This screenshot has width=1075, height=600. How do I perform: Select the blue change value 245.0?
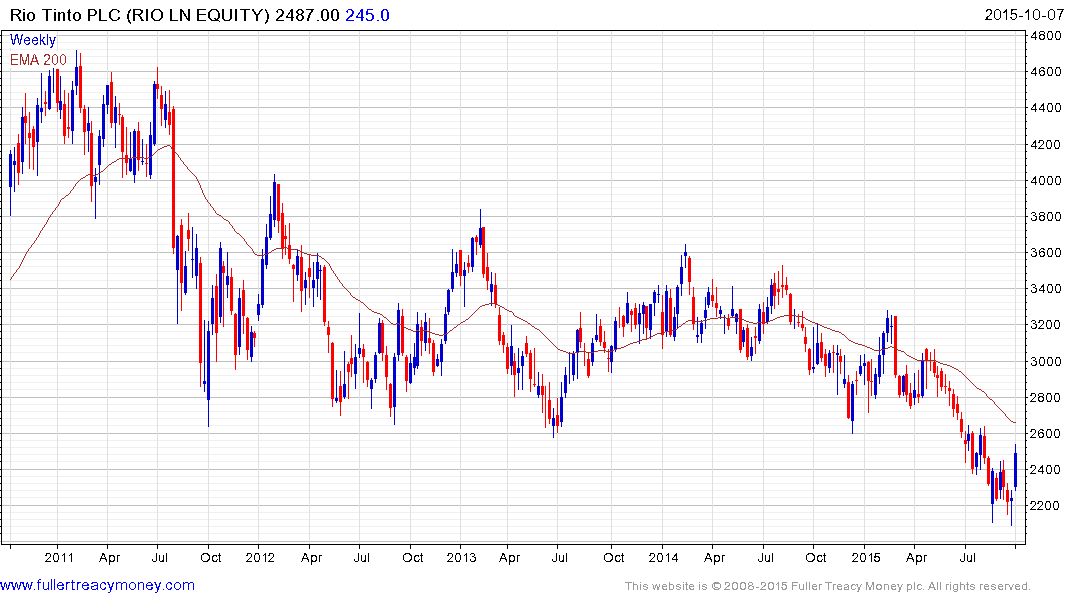pyautogui.click(x=367, y=15)
